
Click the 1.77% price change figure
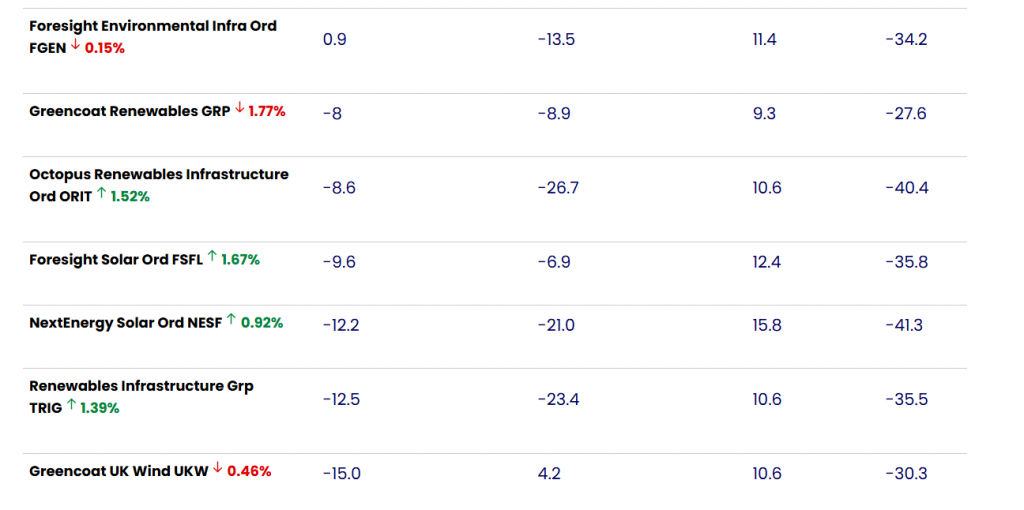click(x=267, y=111)
